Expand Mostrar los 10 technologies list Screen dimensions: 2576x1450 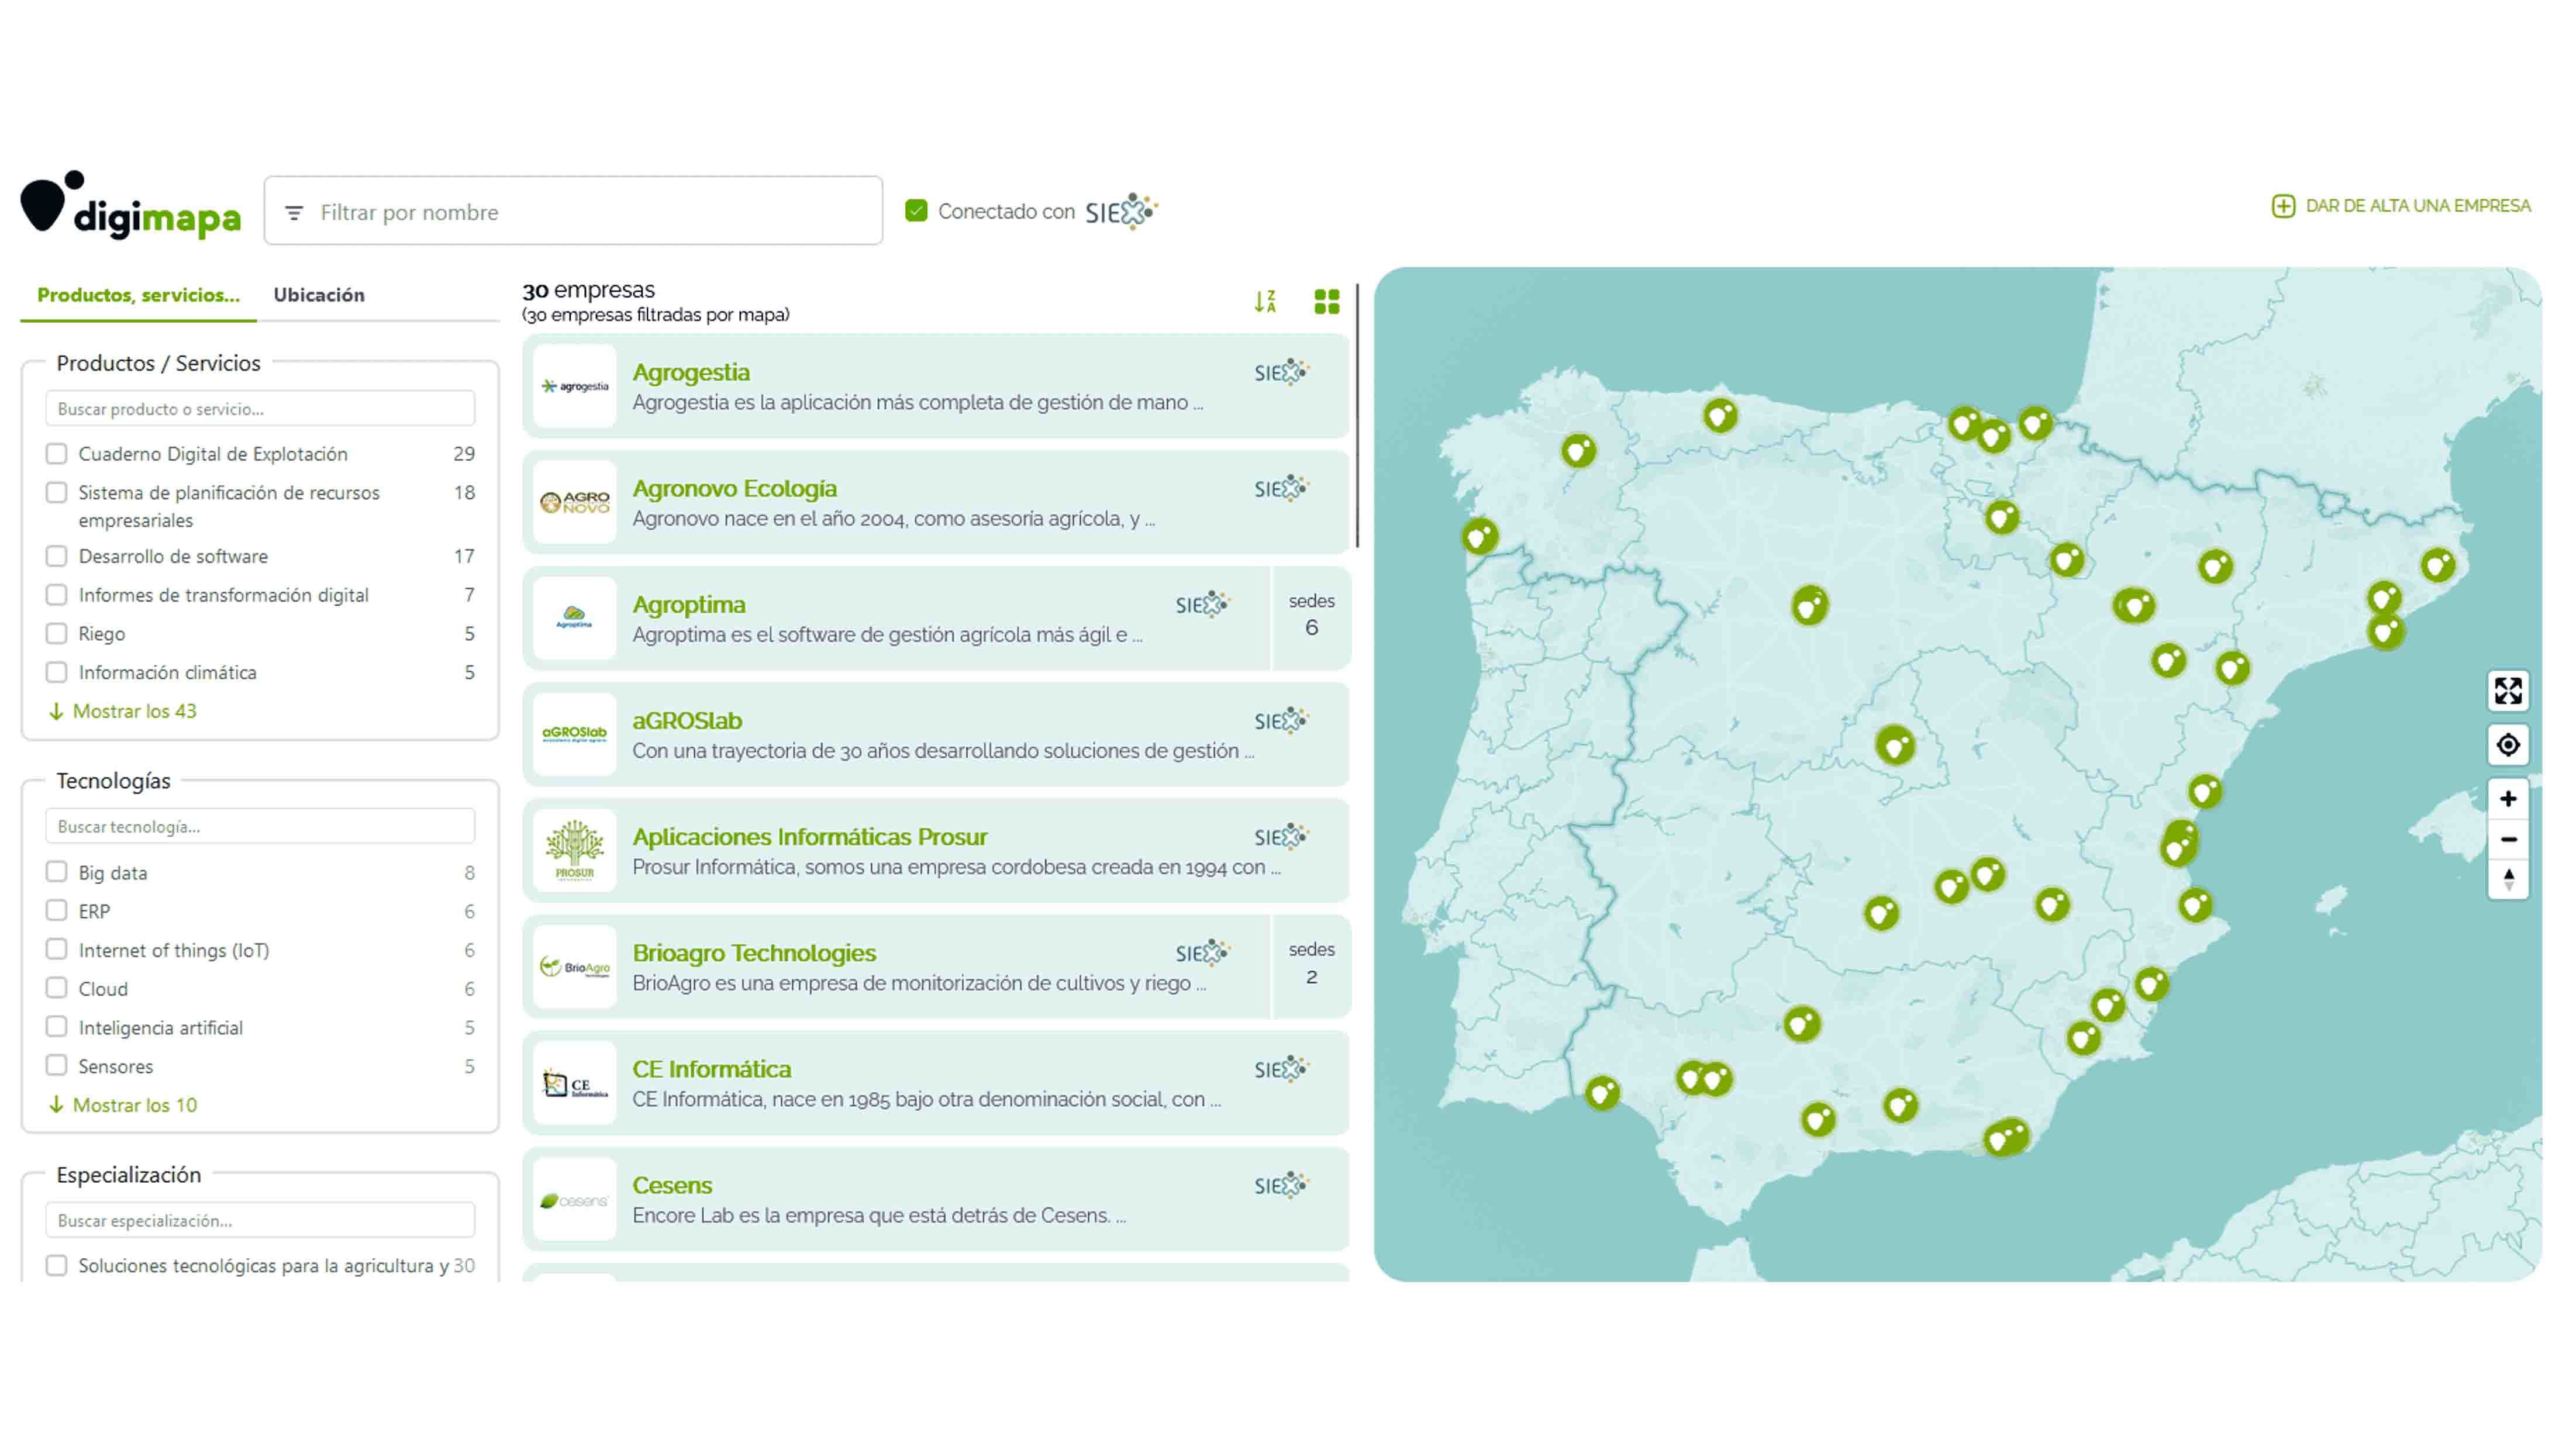click(x=123, y=1105)
